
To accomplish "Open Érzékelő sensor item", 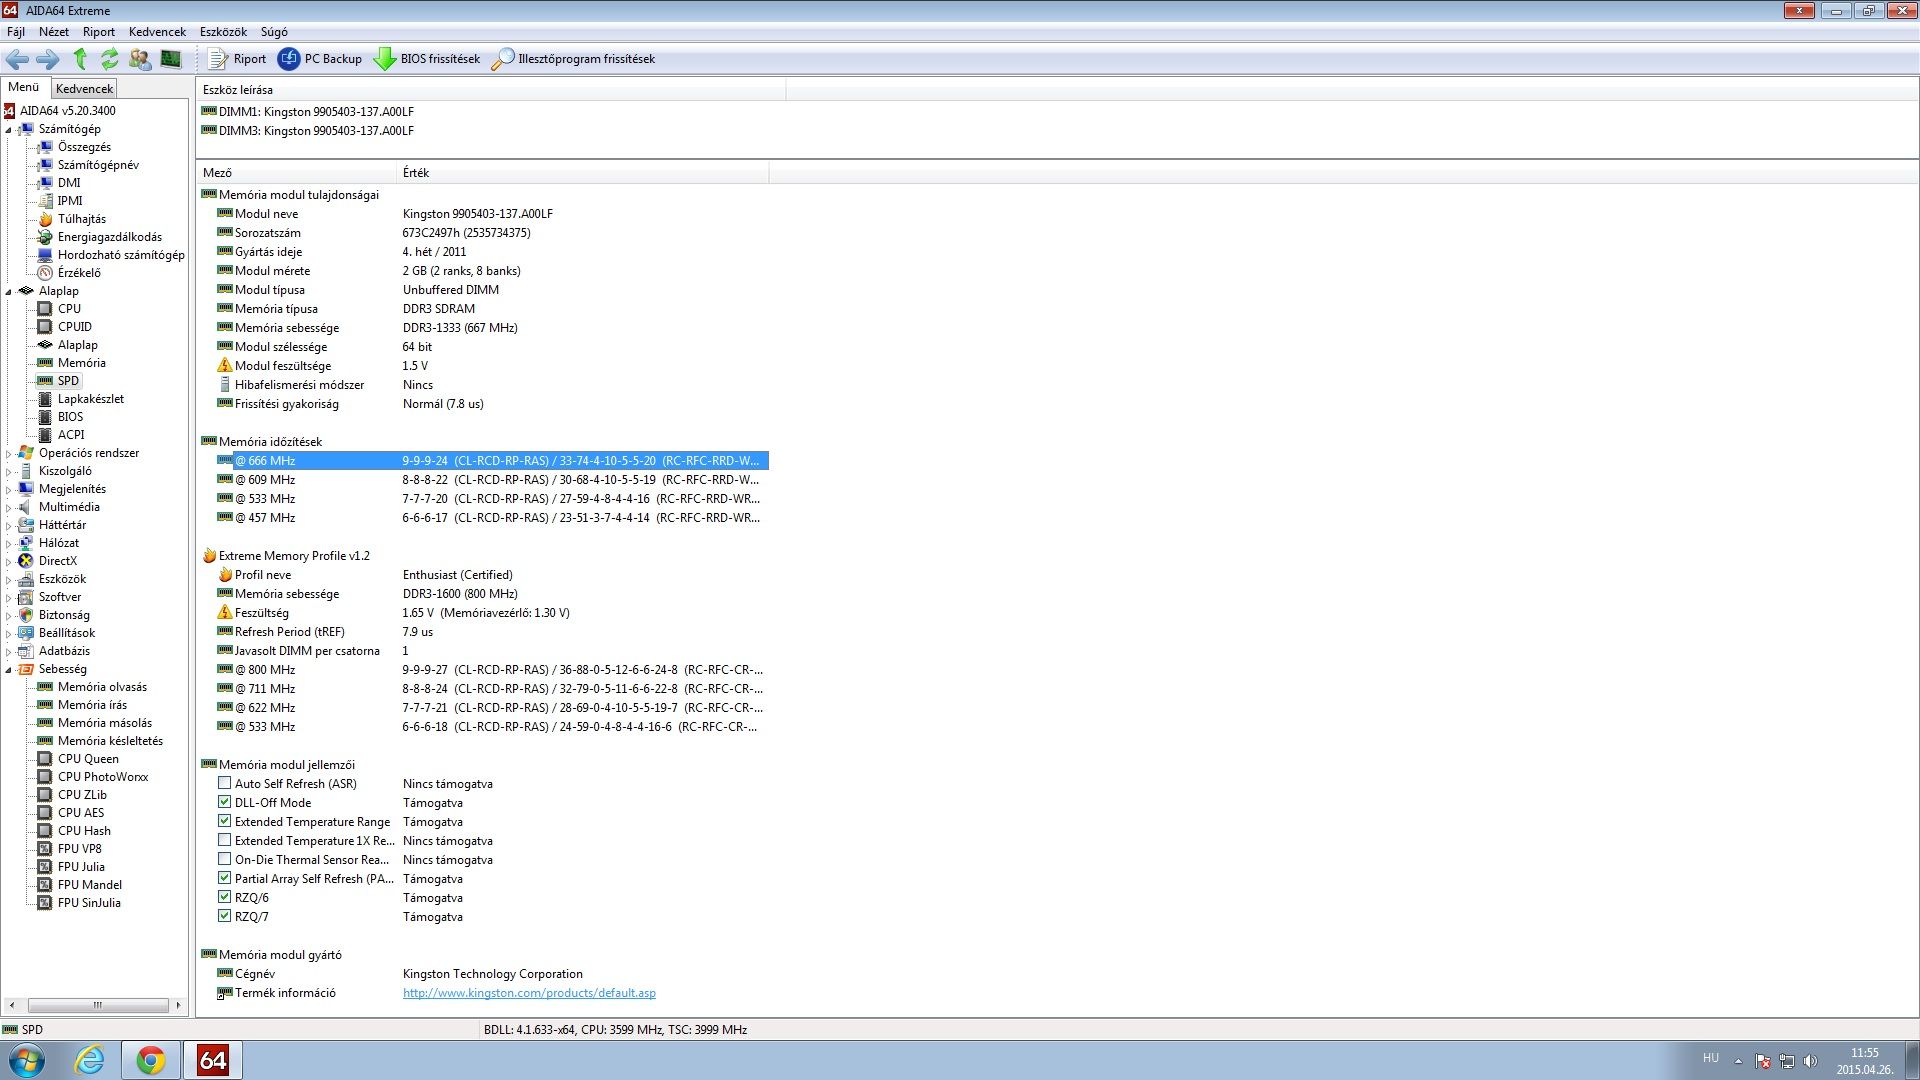I will [78, 273].
